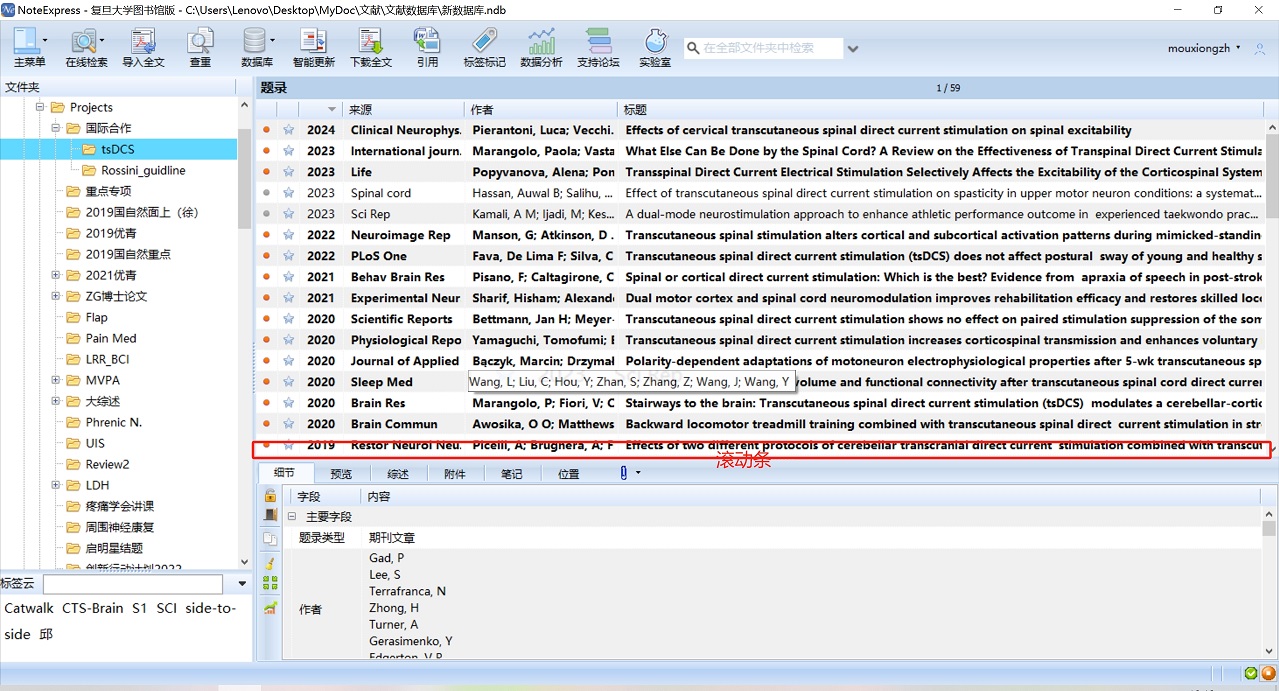
Task: Toggle the read-status dot on the 2023 Spinal cord record
Action: (266, 193)
